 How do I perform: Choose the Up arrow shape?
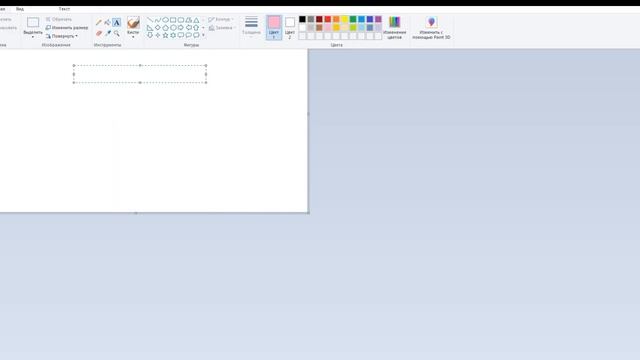tap(196, 27)
